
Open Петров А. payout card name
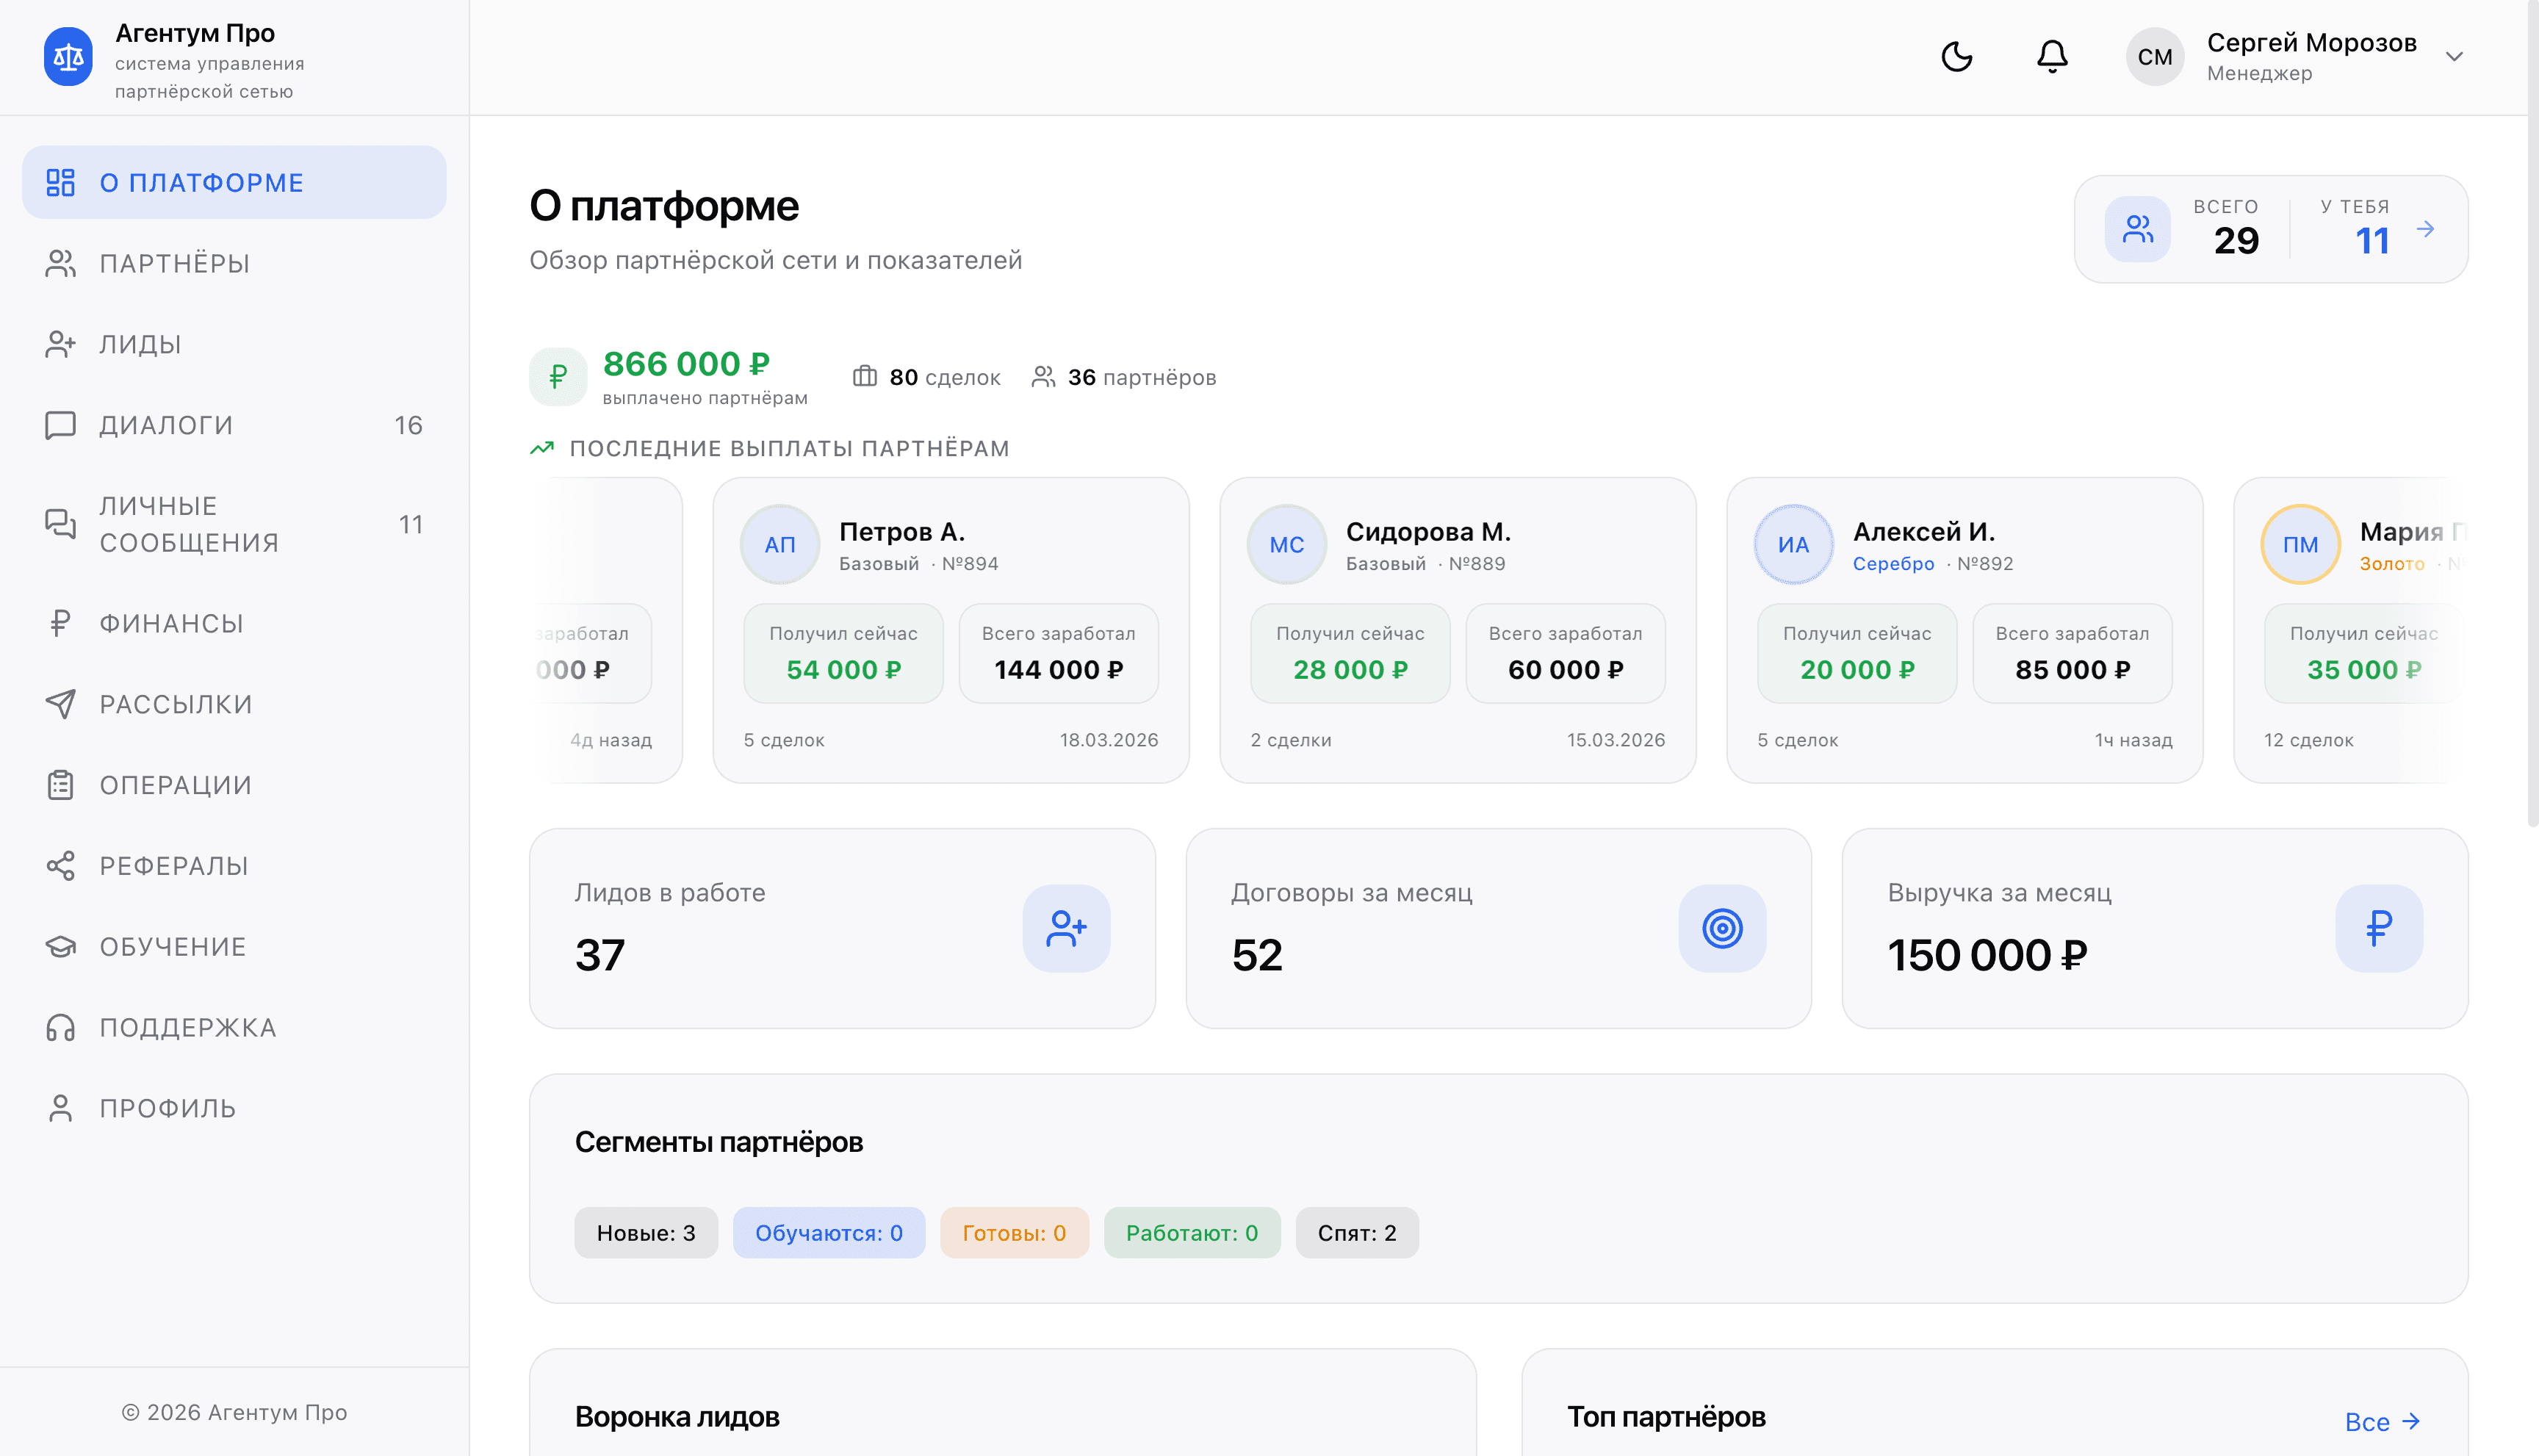[902, 531]
